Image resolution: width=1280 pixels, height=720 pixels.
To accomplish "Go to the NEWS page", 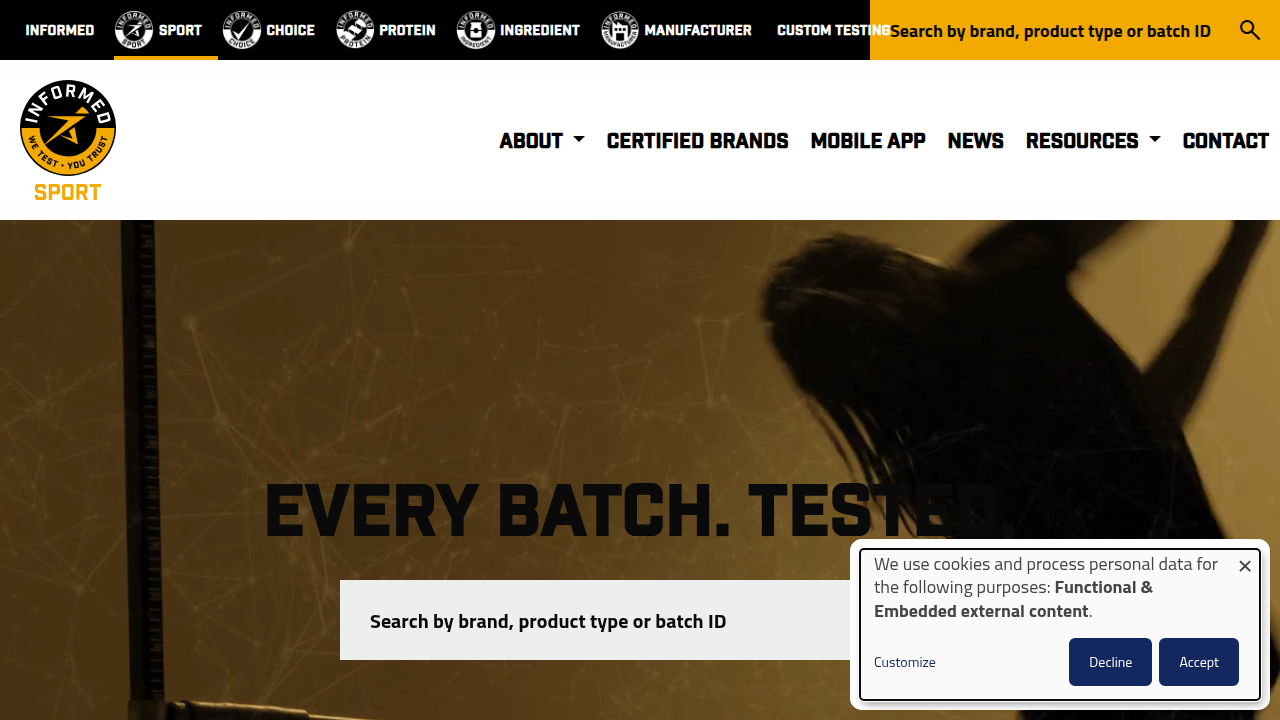I will (976, 141).
